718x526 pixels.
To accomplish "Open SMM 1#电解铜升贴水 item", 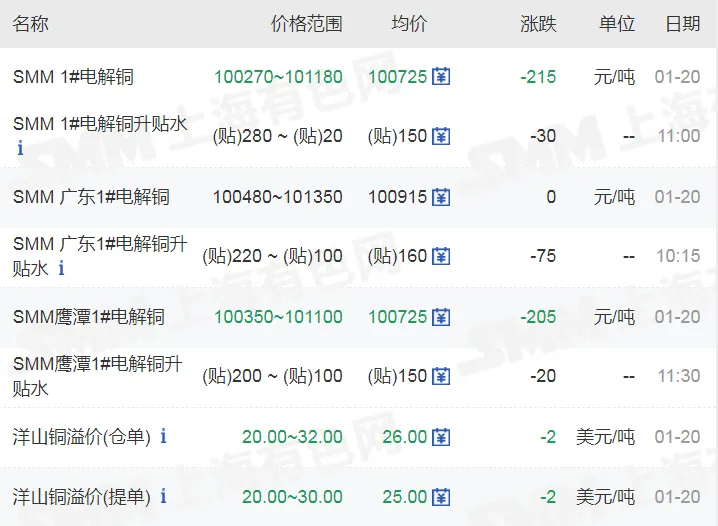I will (100, 124).
